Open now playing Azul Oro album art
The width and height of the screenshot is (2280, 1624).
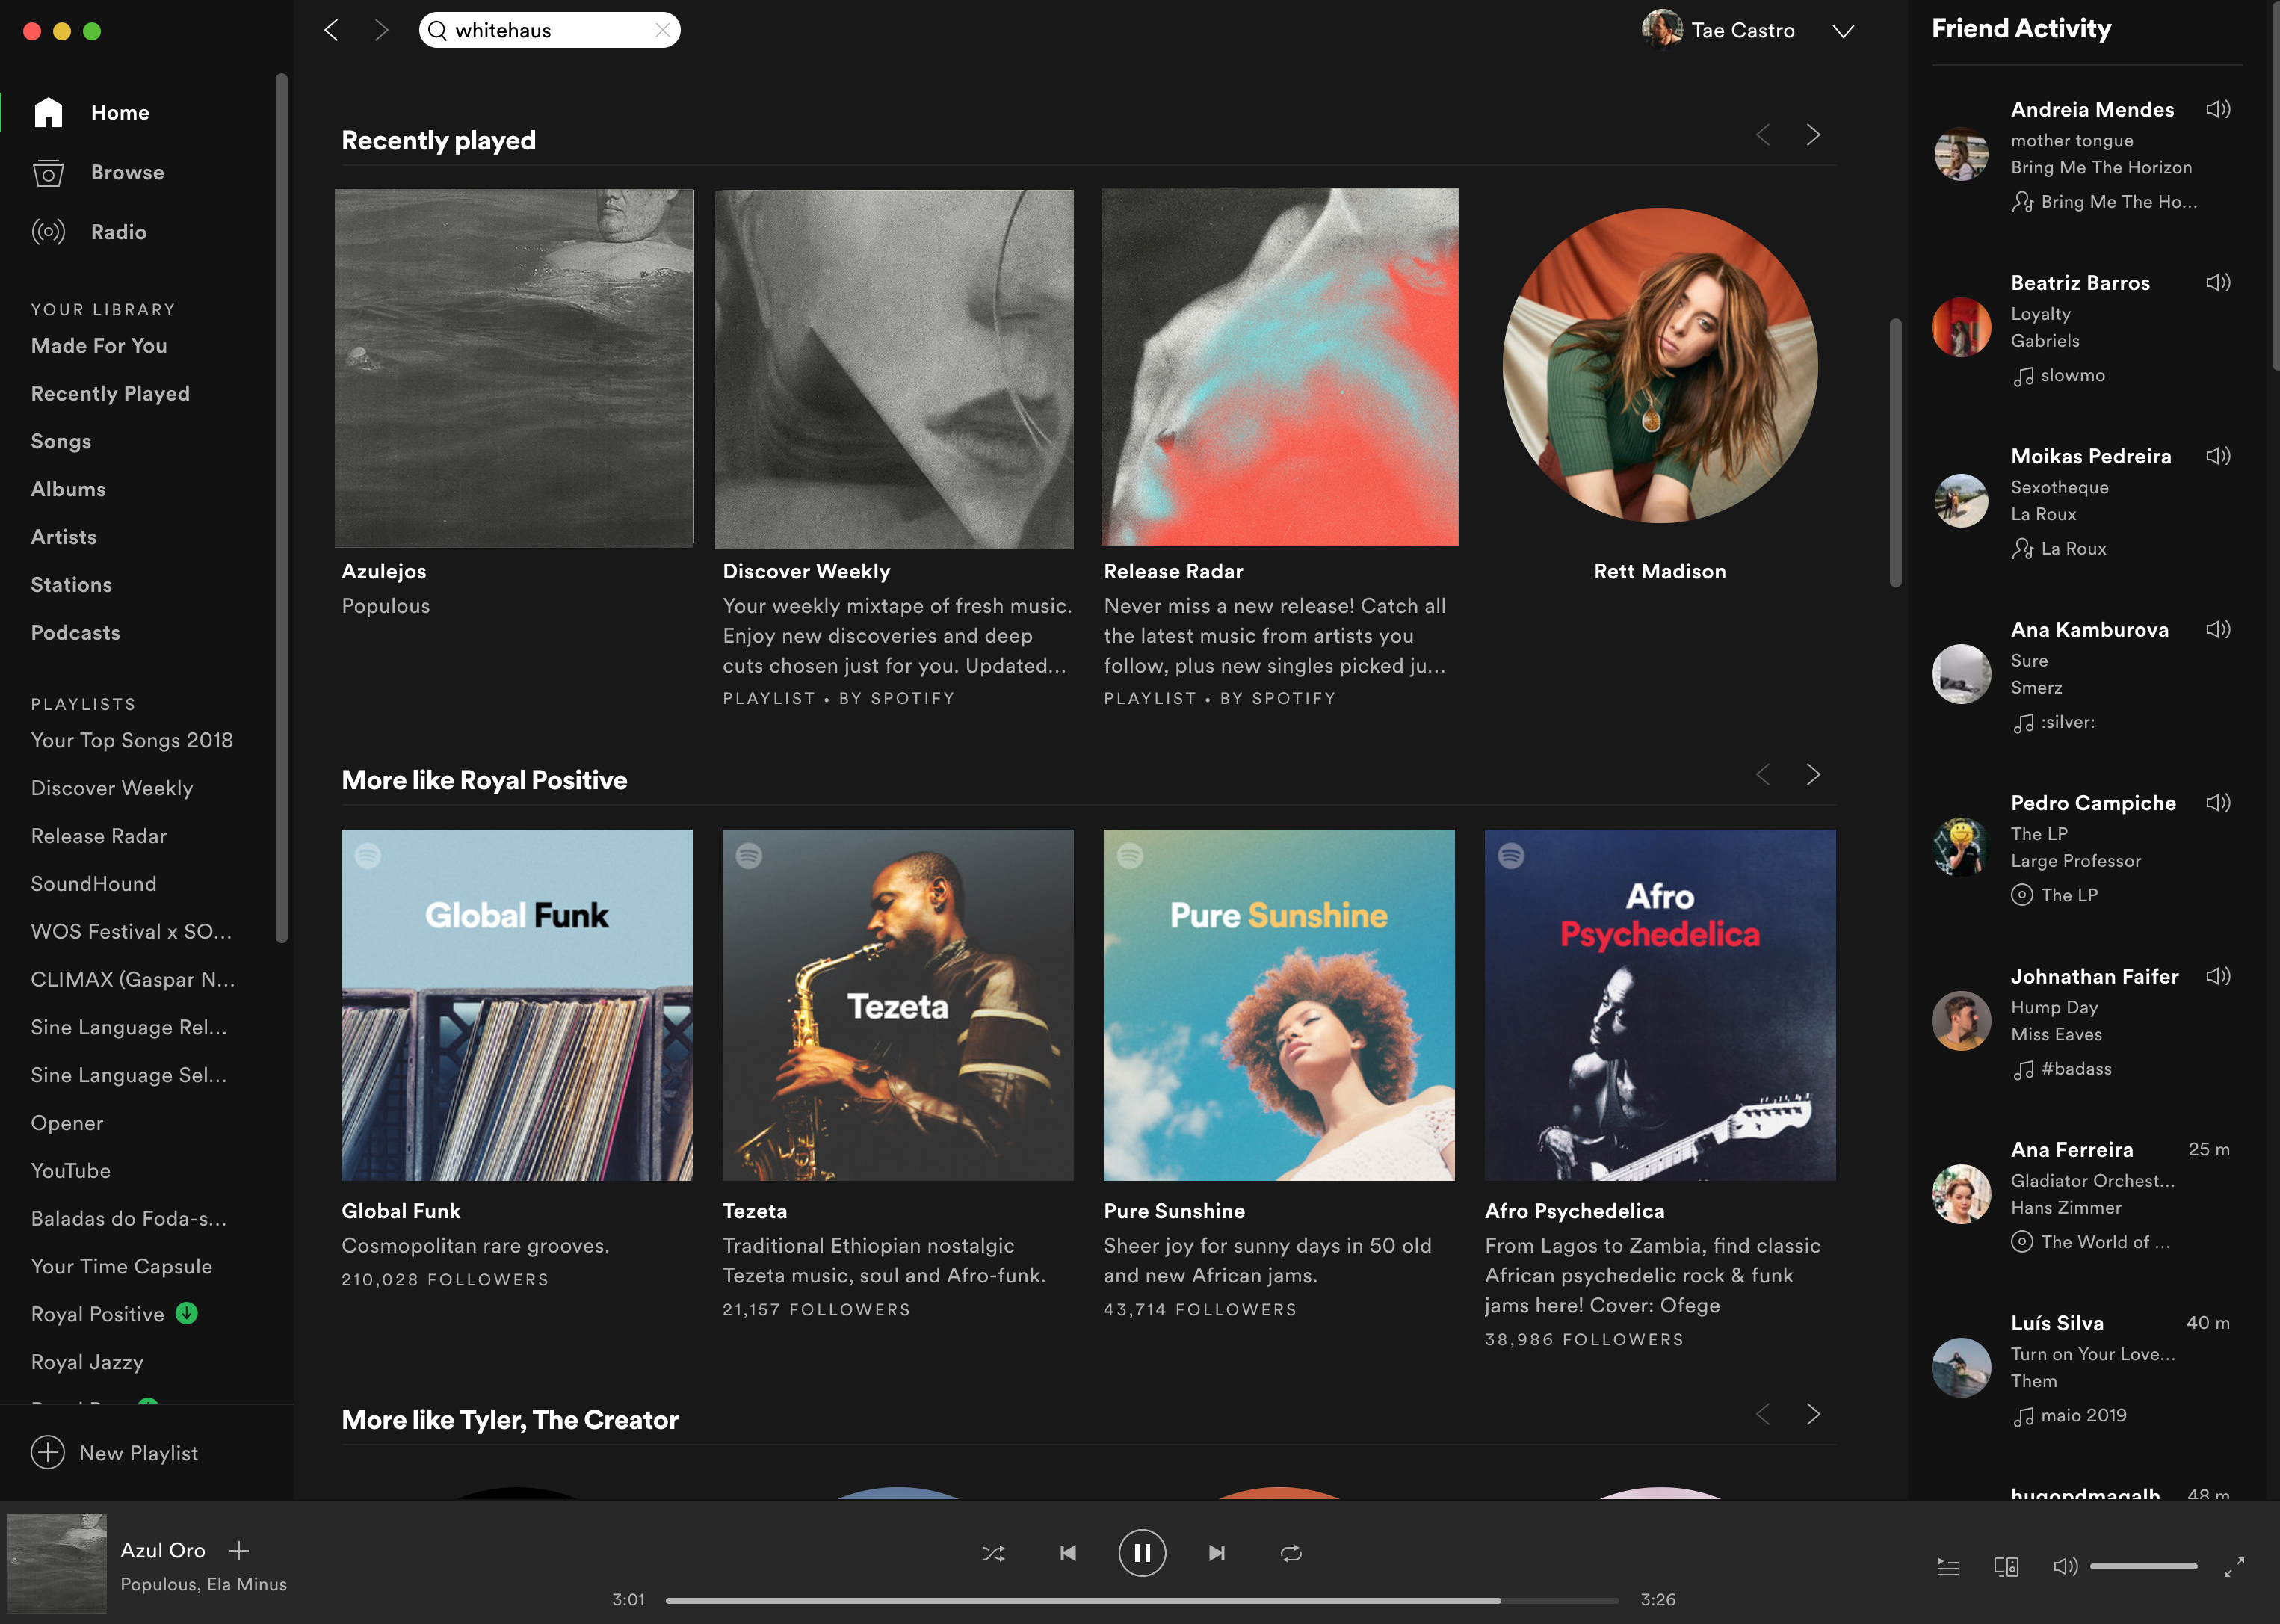[x=57, y=1563]
